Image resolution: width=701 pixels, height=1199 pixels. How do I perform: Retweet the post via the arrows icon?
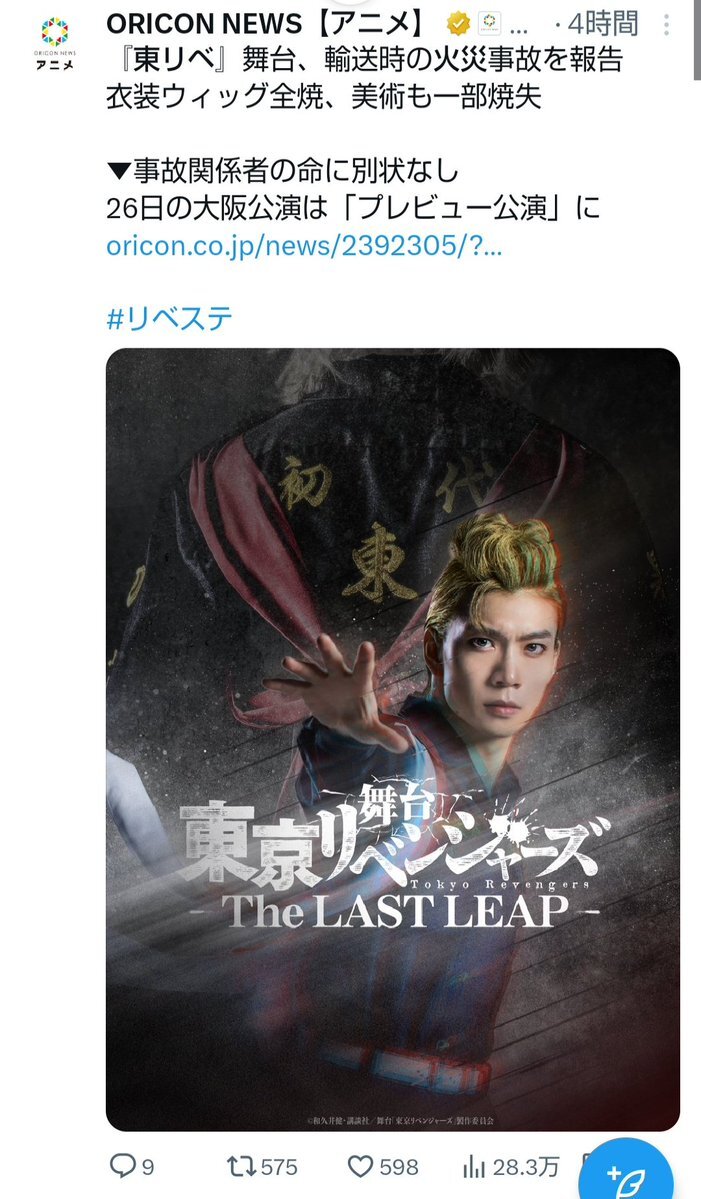(241, 1166)
